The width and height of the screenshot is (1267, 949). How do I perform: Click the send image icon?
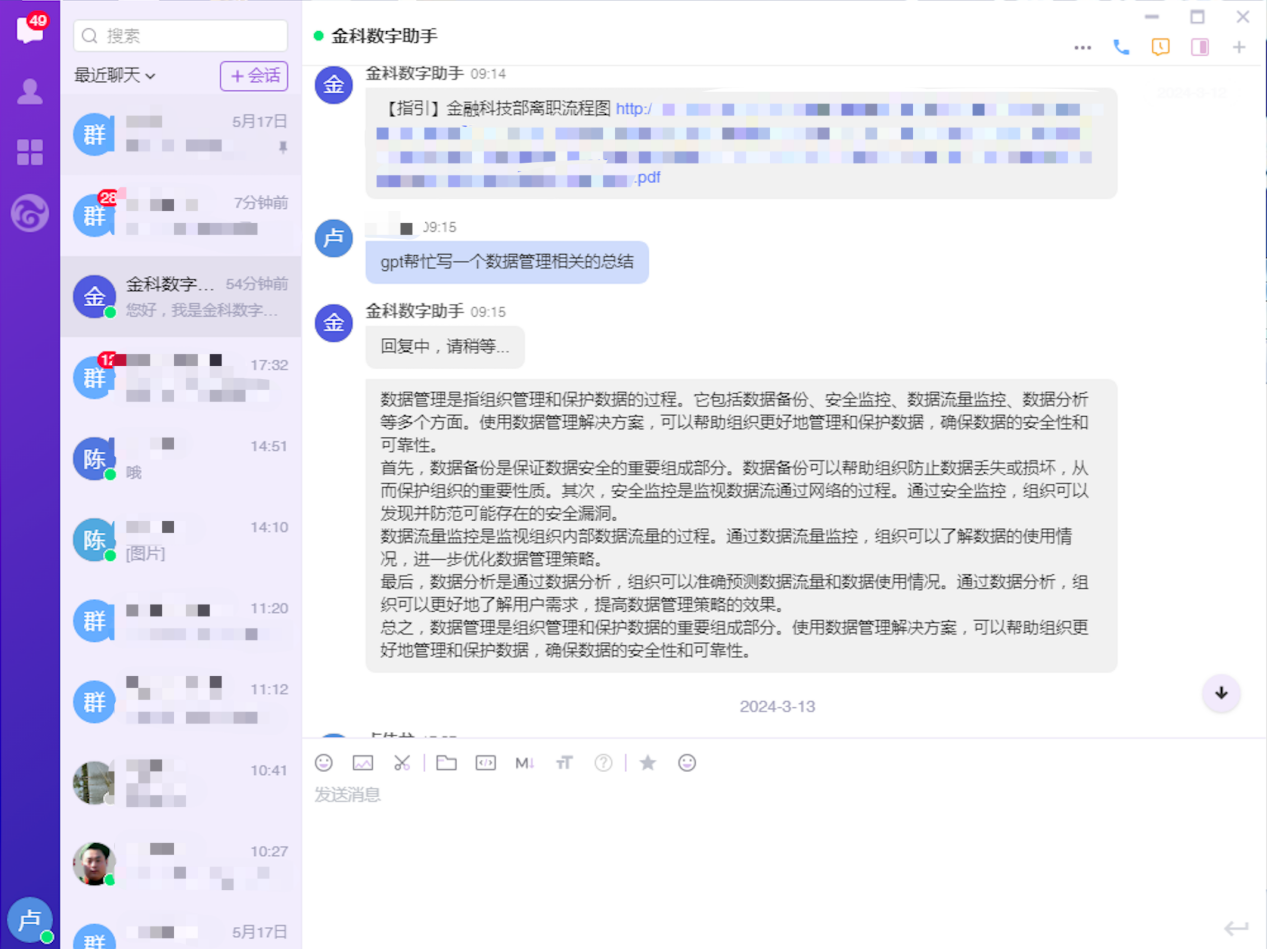tap(363, 763)
